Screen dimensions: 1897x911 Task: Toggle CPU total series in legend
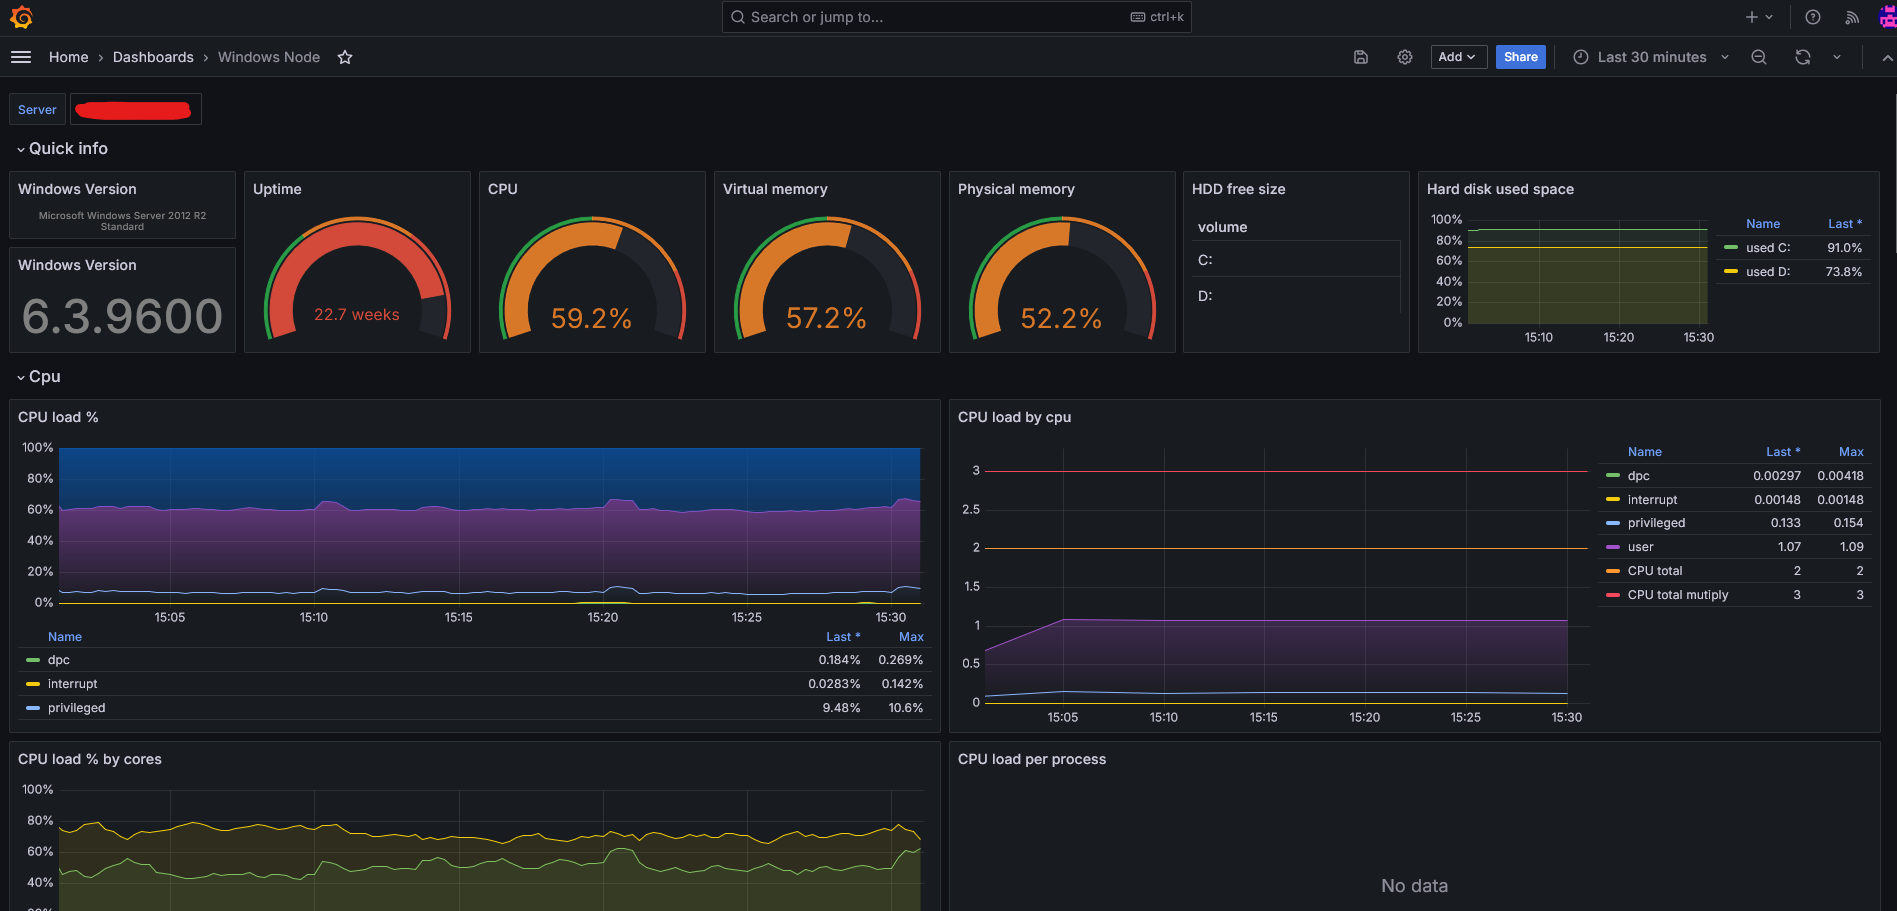1655,571
